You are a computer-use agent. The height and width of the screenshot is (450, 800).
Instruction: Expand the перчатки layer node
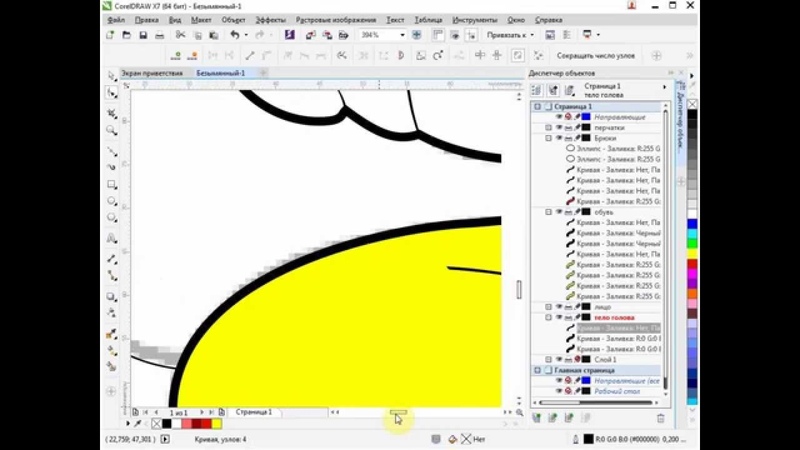click(548, 128)
